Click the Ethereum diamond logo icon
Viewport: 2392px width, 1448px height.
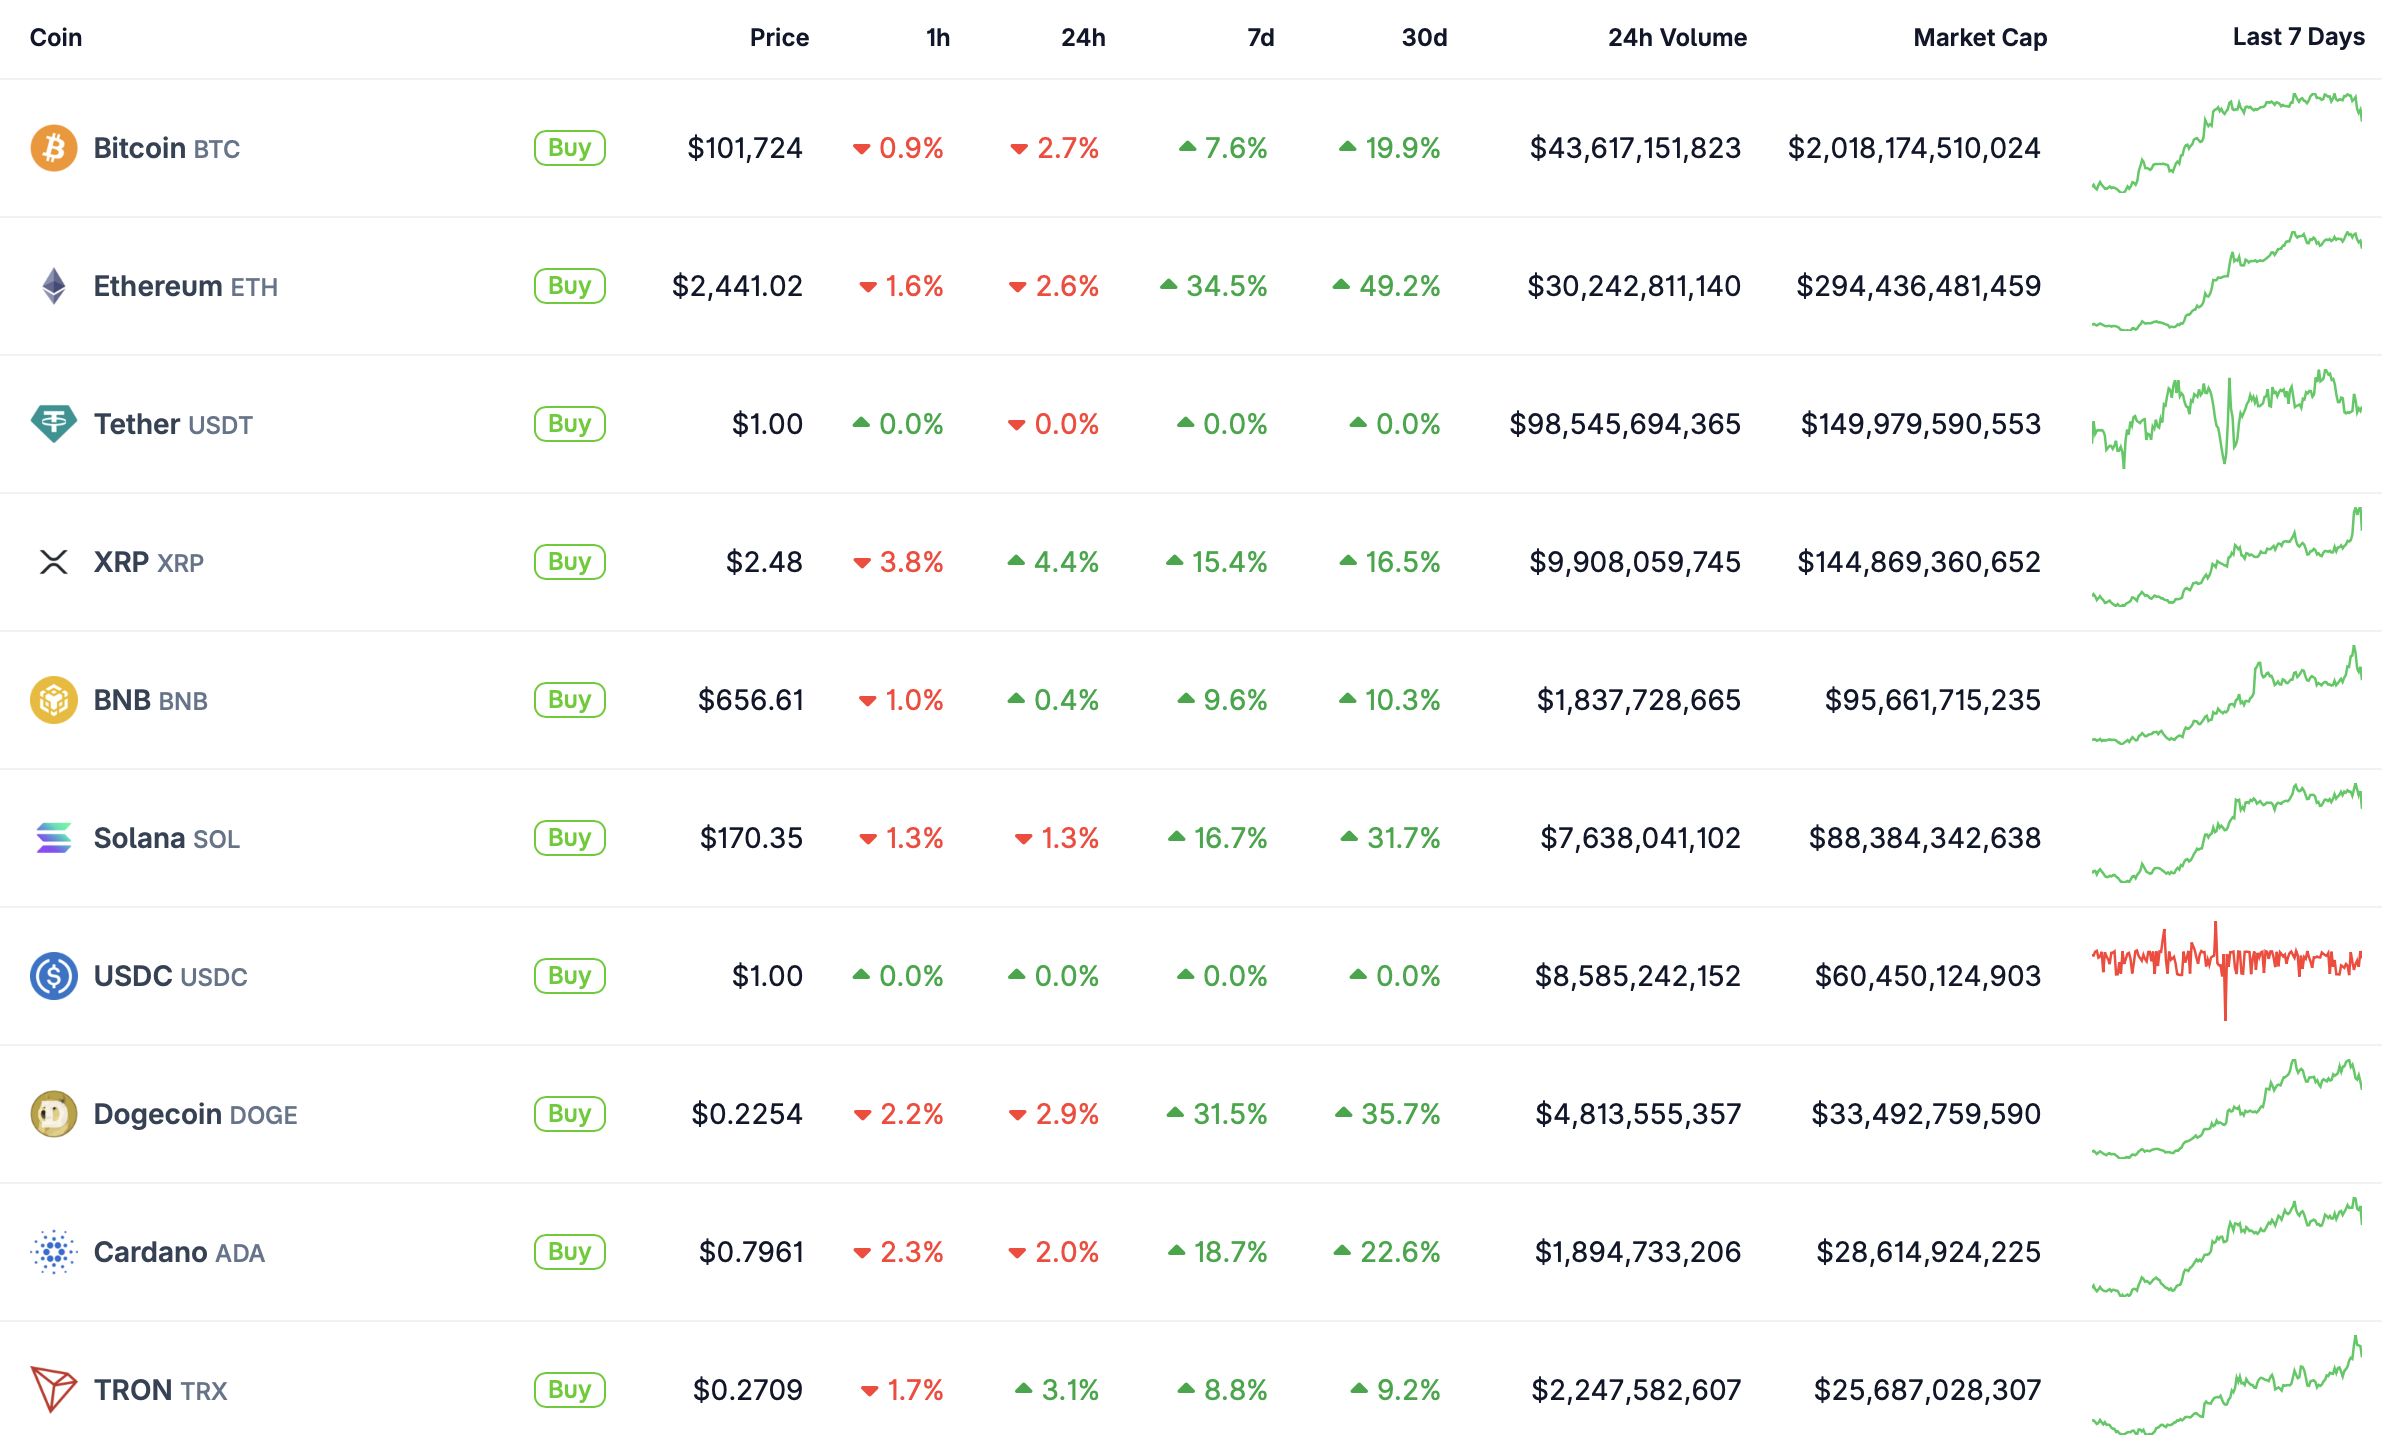[54, 286]
